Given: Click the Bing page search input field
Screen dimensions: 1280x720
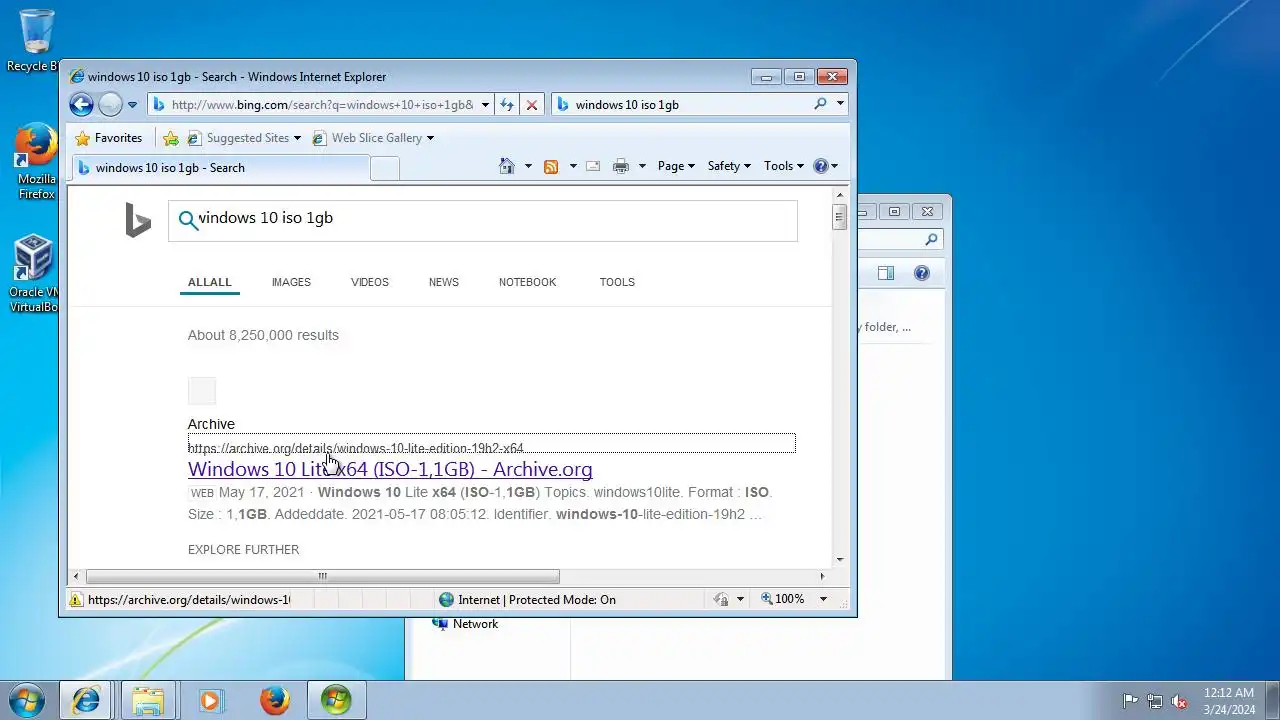Looking at the screenshot, I should (x=483, y=221).
